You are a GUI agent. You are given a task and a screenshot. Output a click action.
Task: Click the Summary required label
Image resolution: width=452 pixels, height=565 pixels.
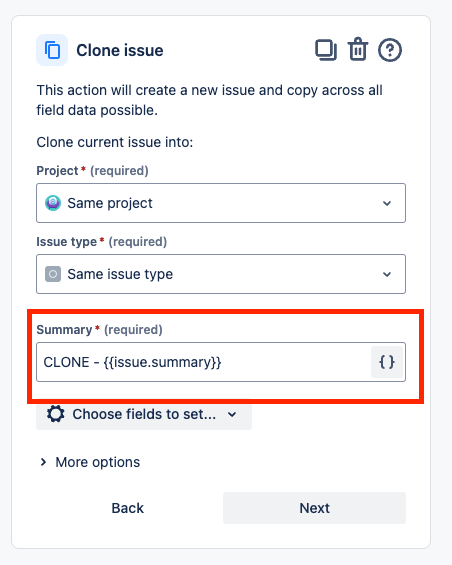click(x=99, y=329)
